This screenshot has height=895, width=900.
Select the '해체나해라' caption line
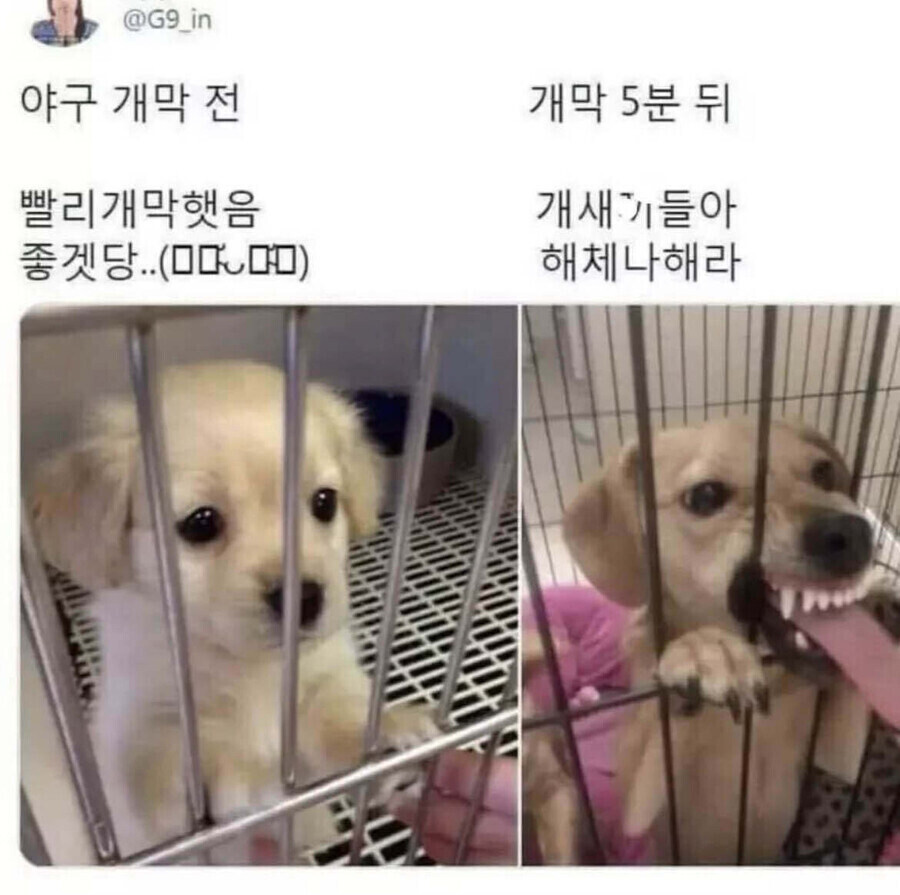click(641, 262)
